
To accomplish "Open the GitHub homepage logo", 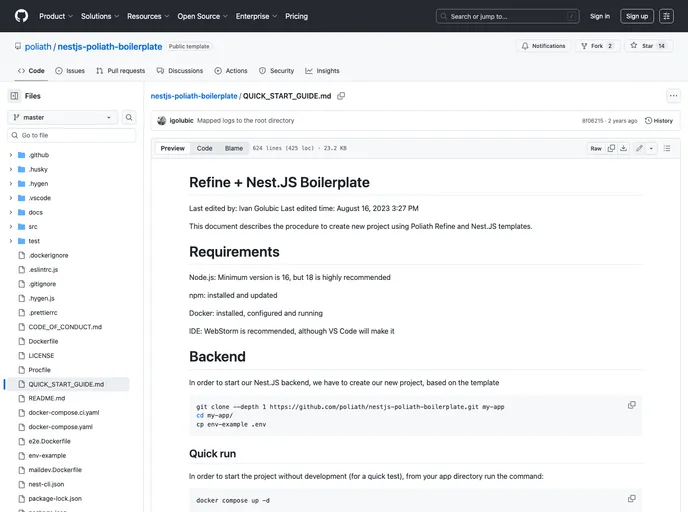I will click(21, 16).
